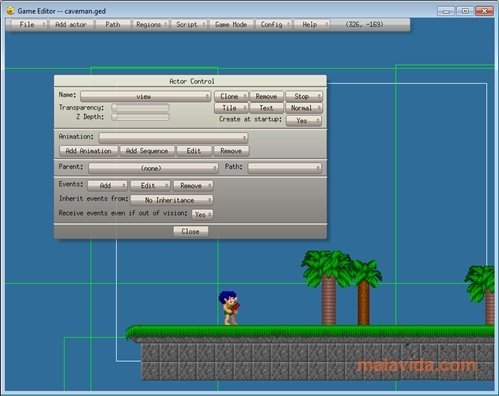Minimize the Game Editor window

coord(446,11)
